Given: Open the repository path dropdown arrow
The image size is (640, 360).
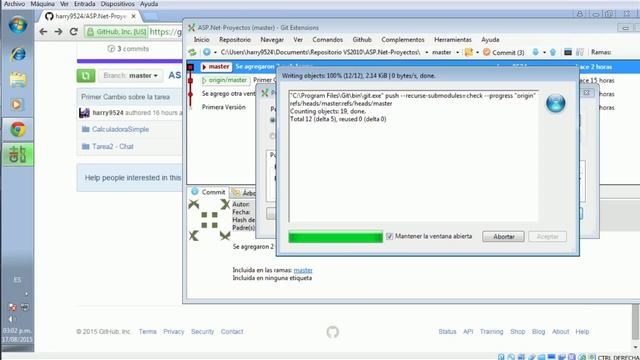Looking at the screenshot, I should pyautogui.click(x=427, y=52).
